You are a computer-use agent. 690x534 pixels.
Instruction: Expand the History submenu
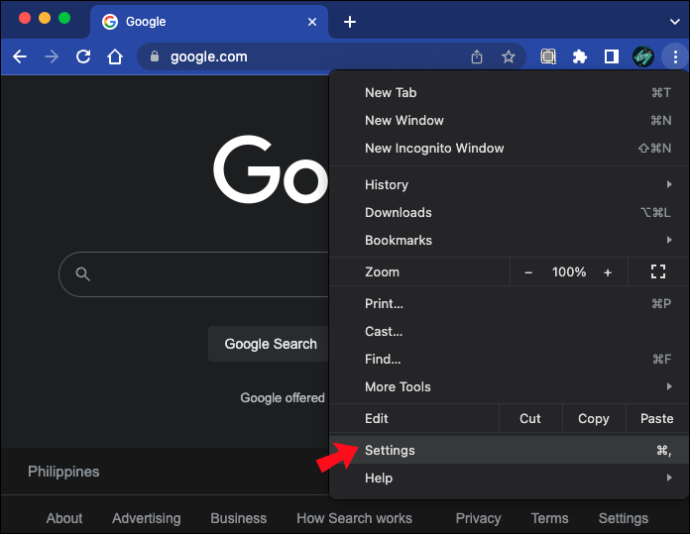click(x=509, y=184)
